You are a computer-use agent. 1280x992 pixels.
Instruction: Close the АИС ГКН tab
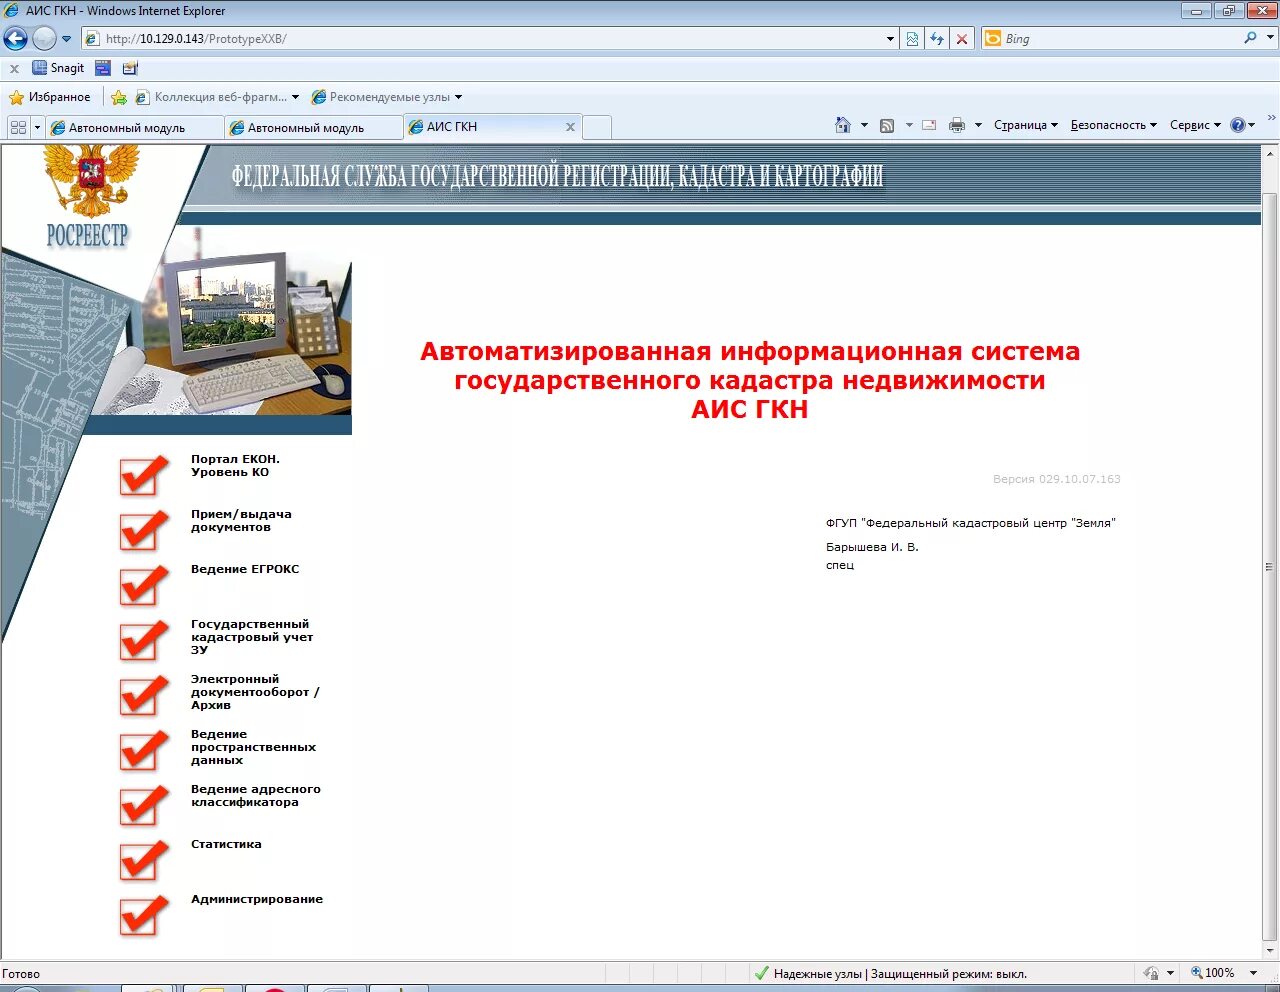[570, 127]
